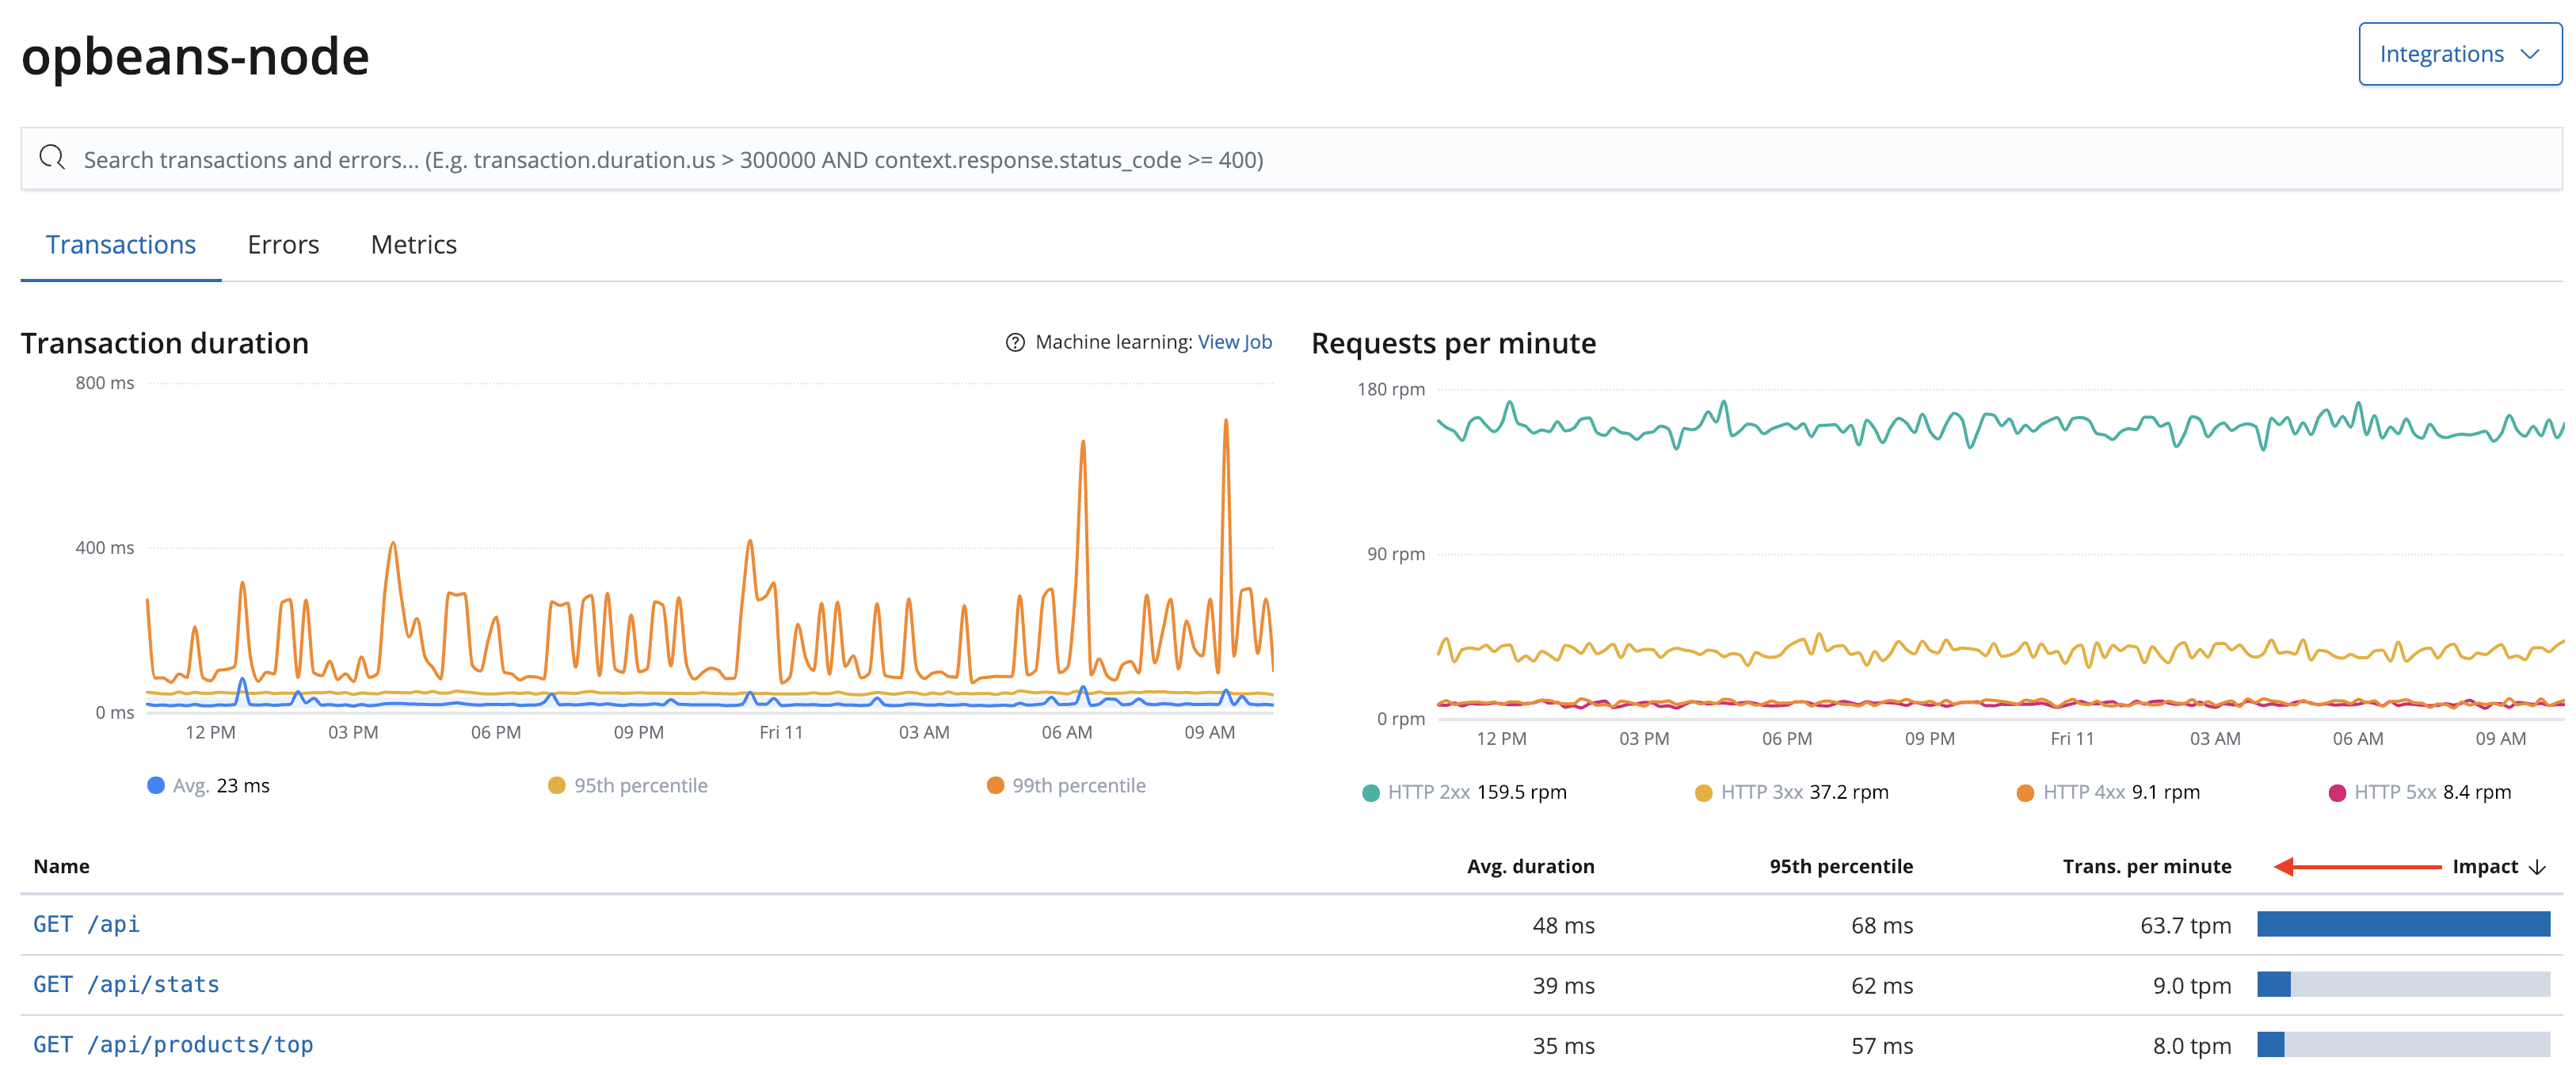
Task: Switch to the Errors tab
Action: tap(283, 244)
